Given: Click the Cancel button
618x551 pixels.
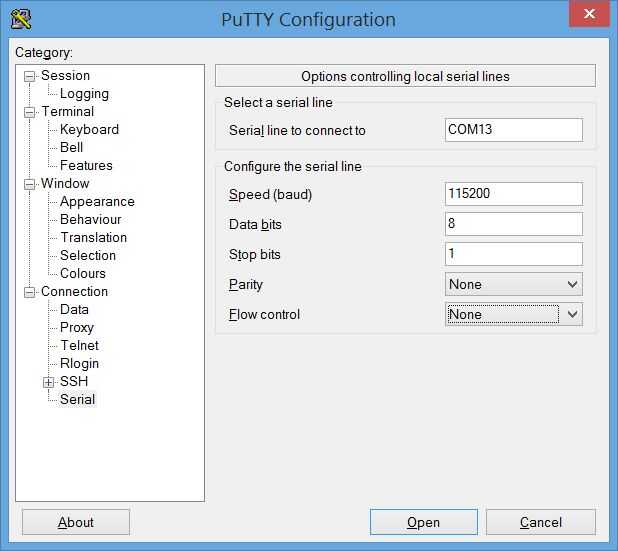Looking at the screenshot, I should coord(540,522).
